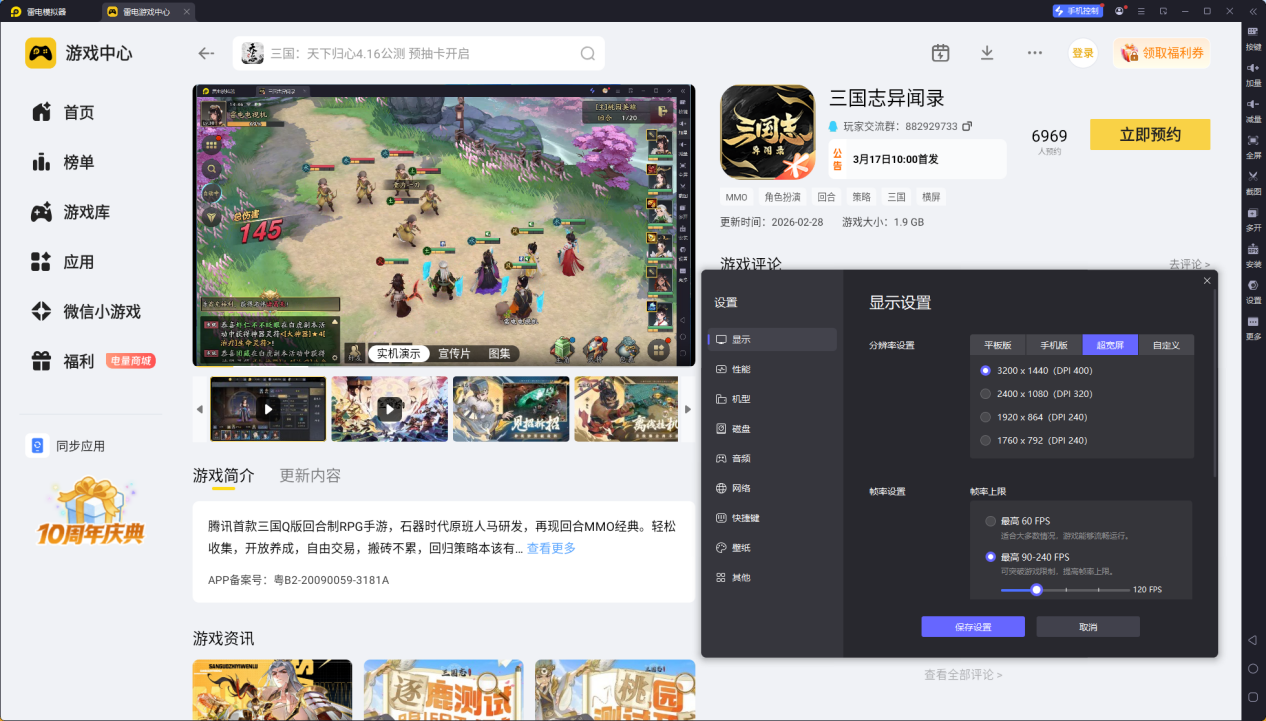Show next thumbnails with right carousel arrow
1266x721 pixels.
687,409
